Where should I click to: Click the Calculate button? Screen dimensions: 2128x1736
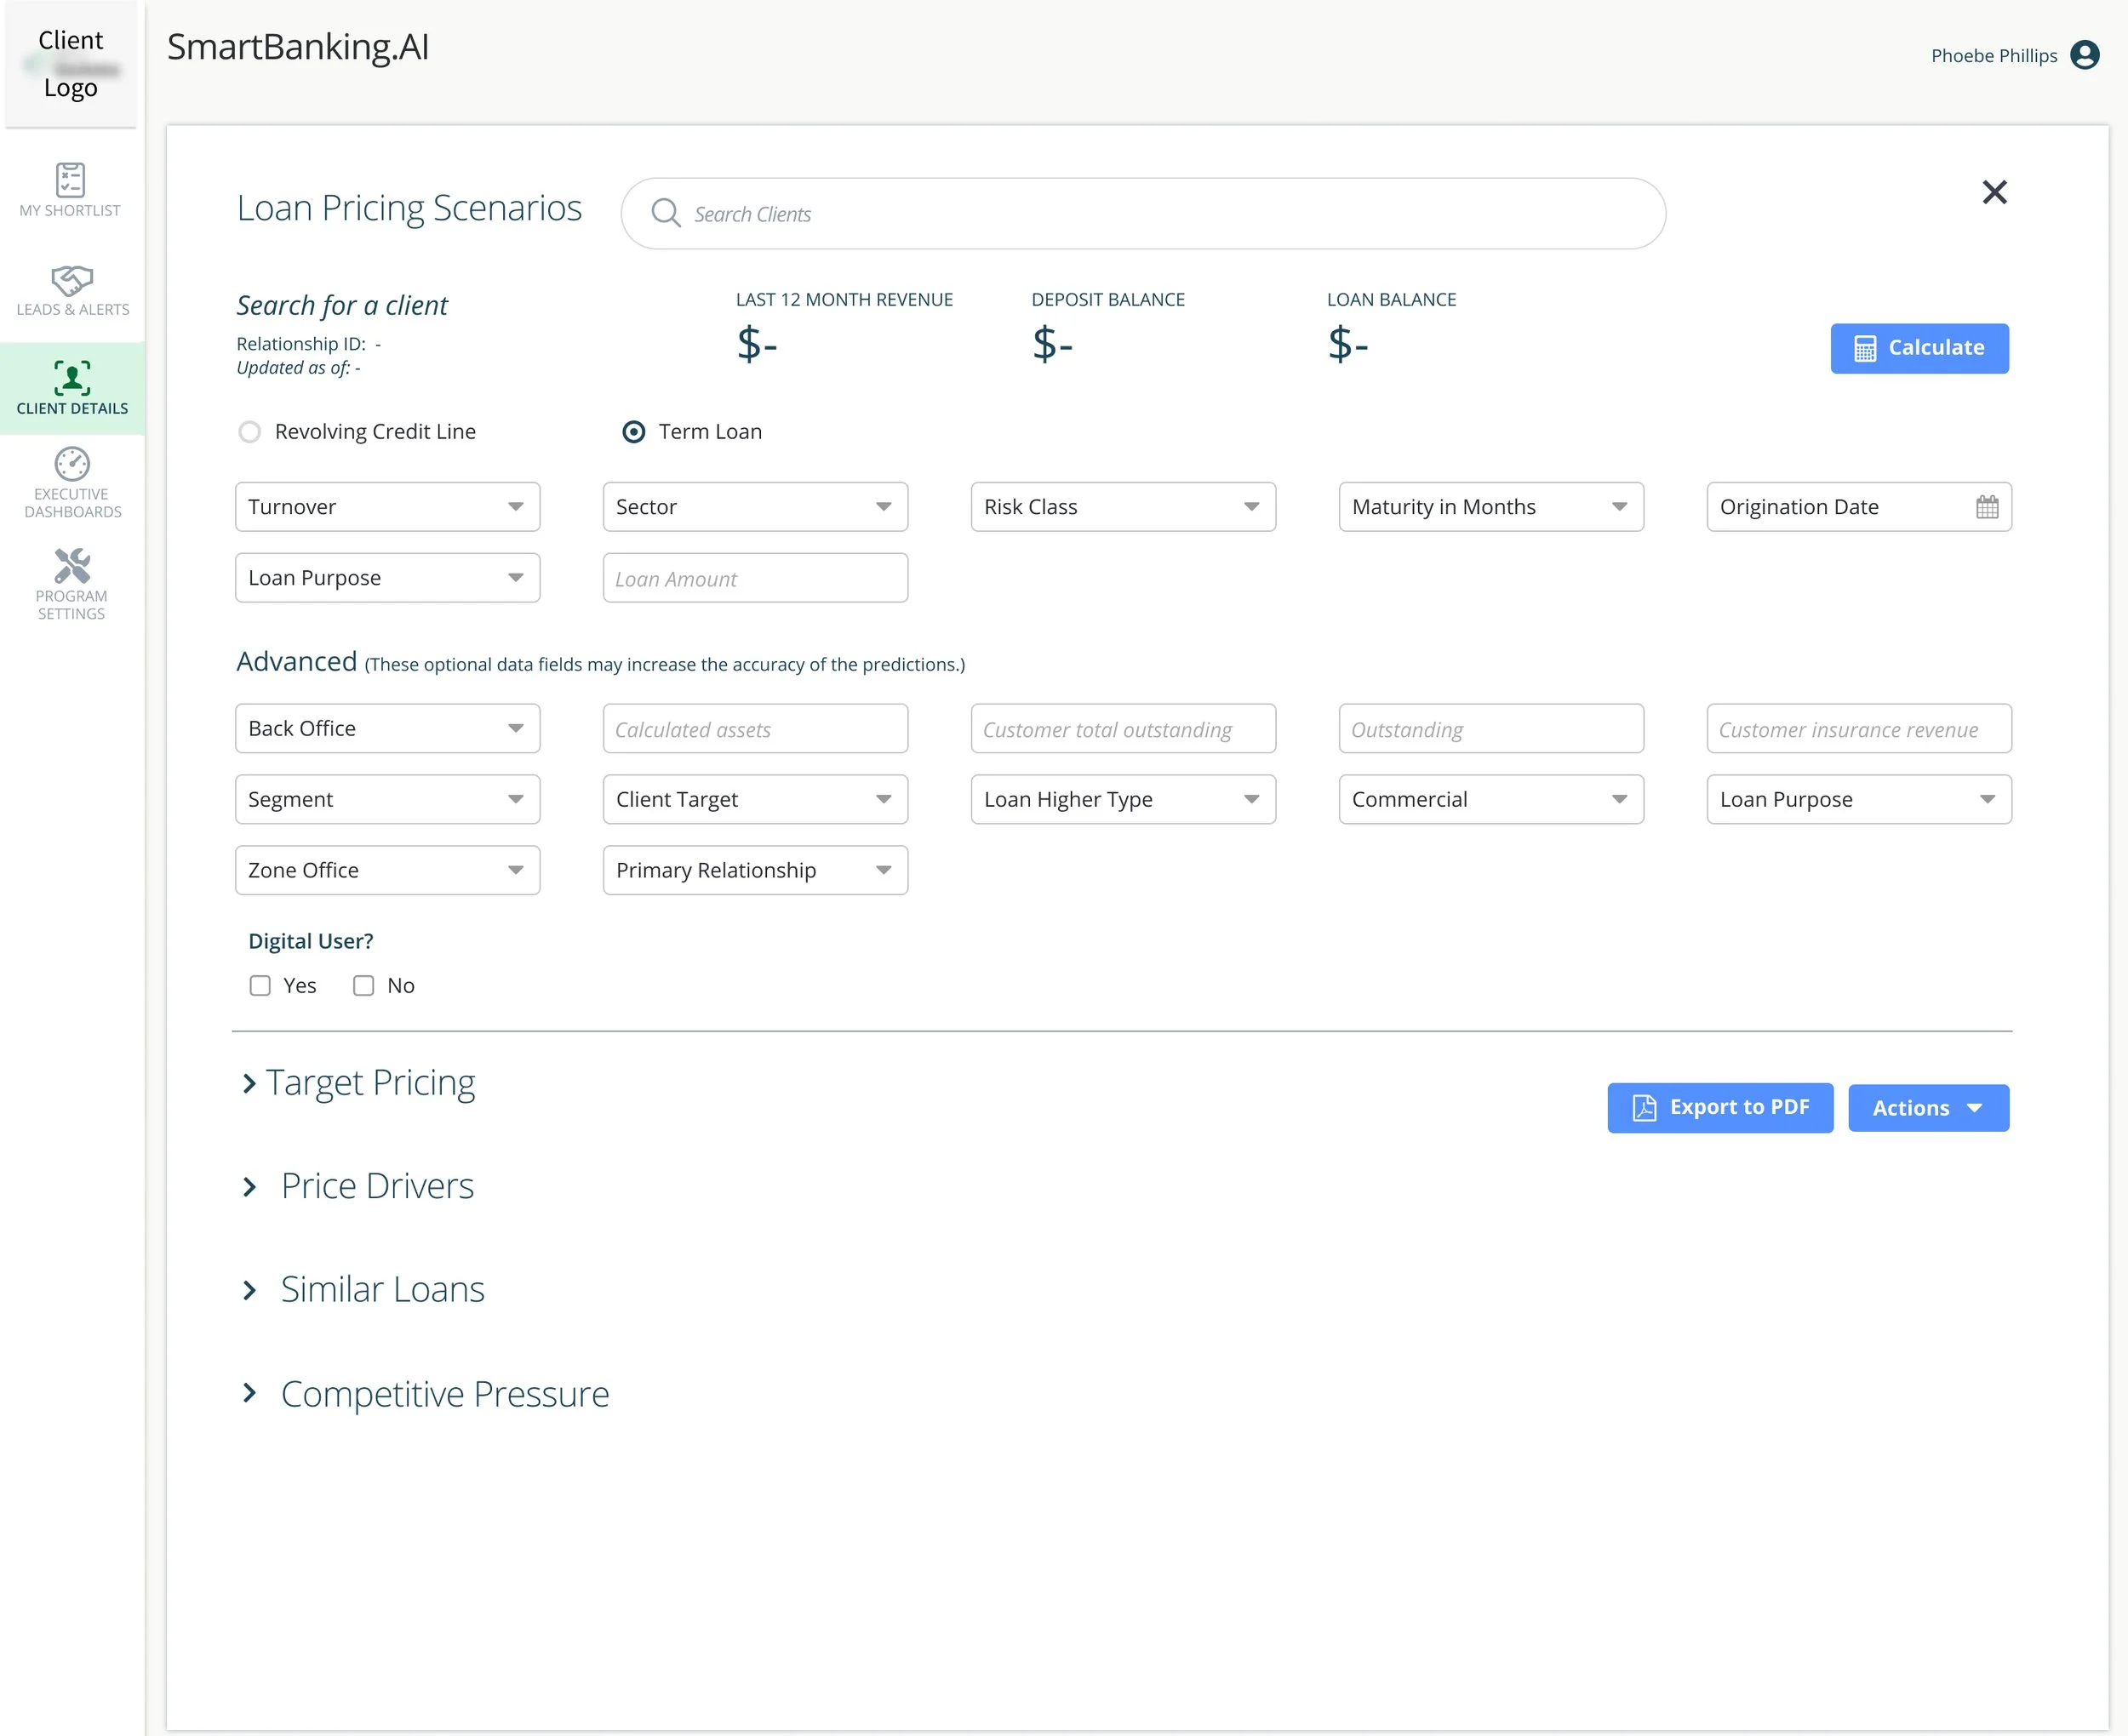click(x=1918, y=348)
